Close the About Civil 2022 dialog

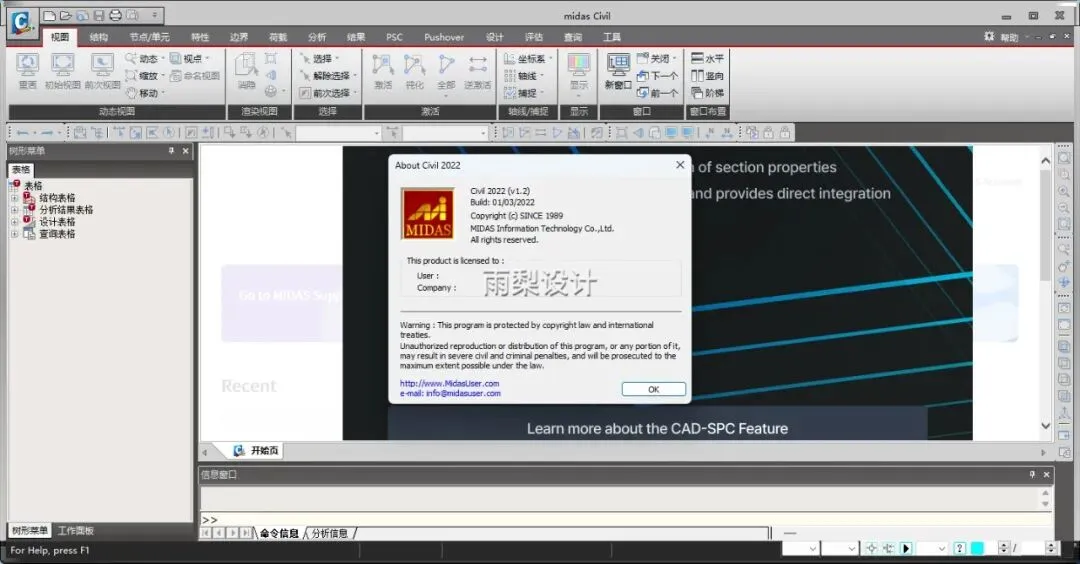(x=680, y=165)
